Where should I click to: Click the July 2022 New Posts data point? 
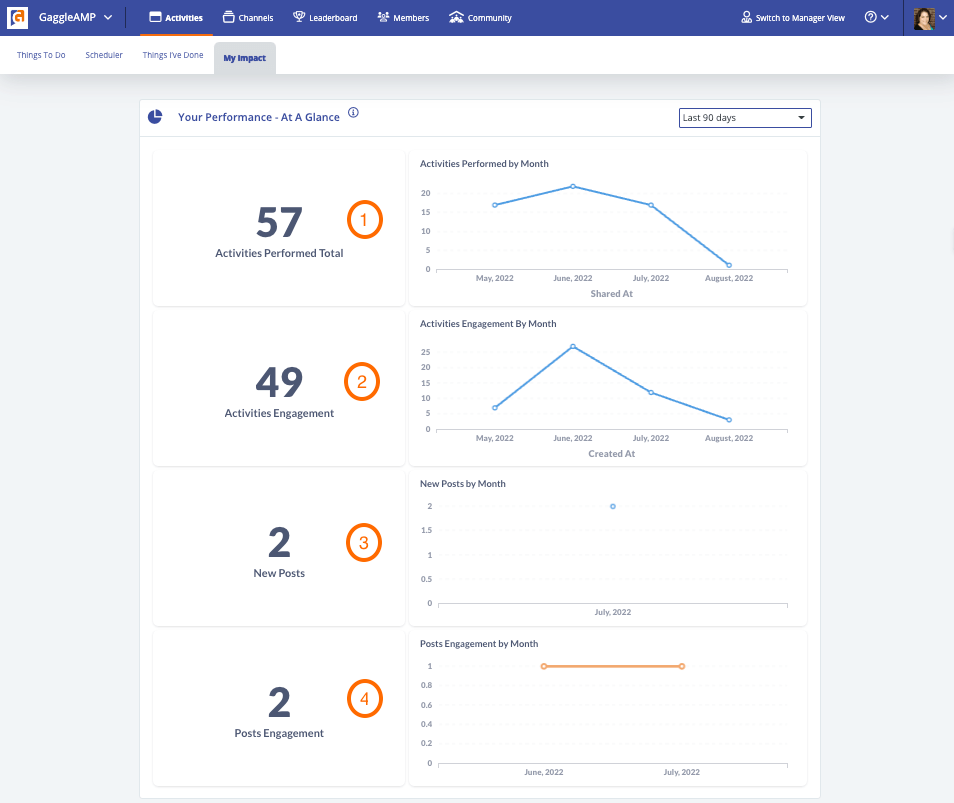pyautogui.click(x=613, y=506)
